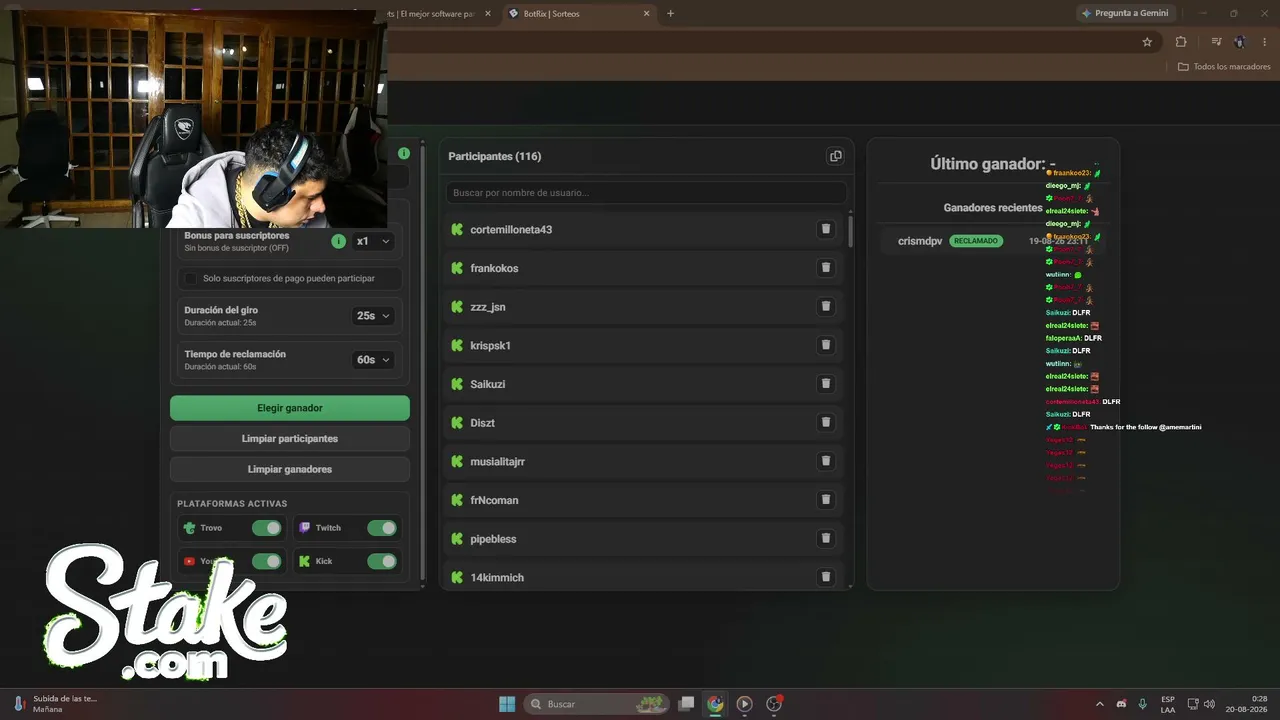
Task: Click Limpiar ganadores
Action: pos(290,469)
